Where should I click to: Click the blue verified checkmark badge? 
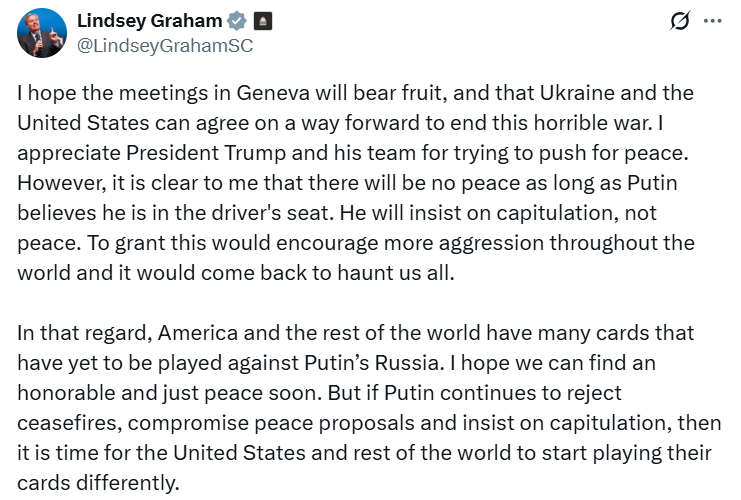[x=237, y=21]
